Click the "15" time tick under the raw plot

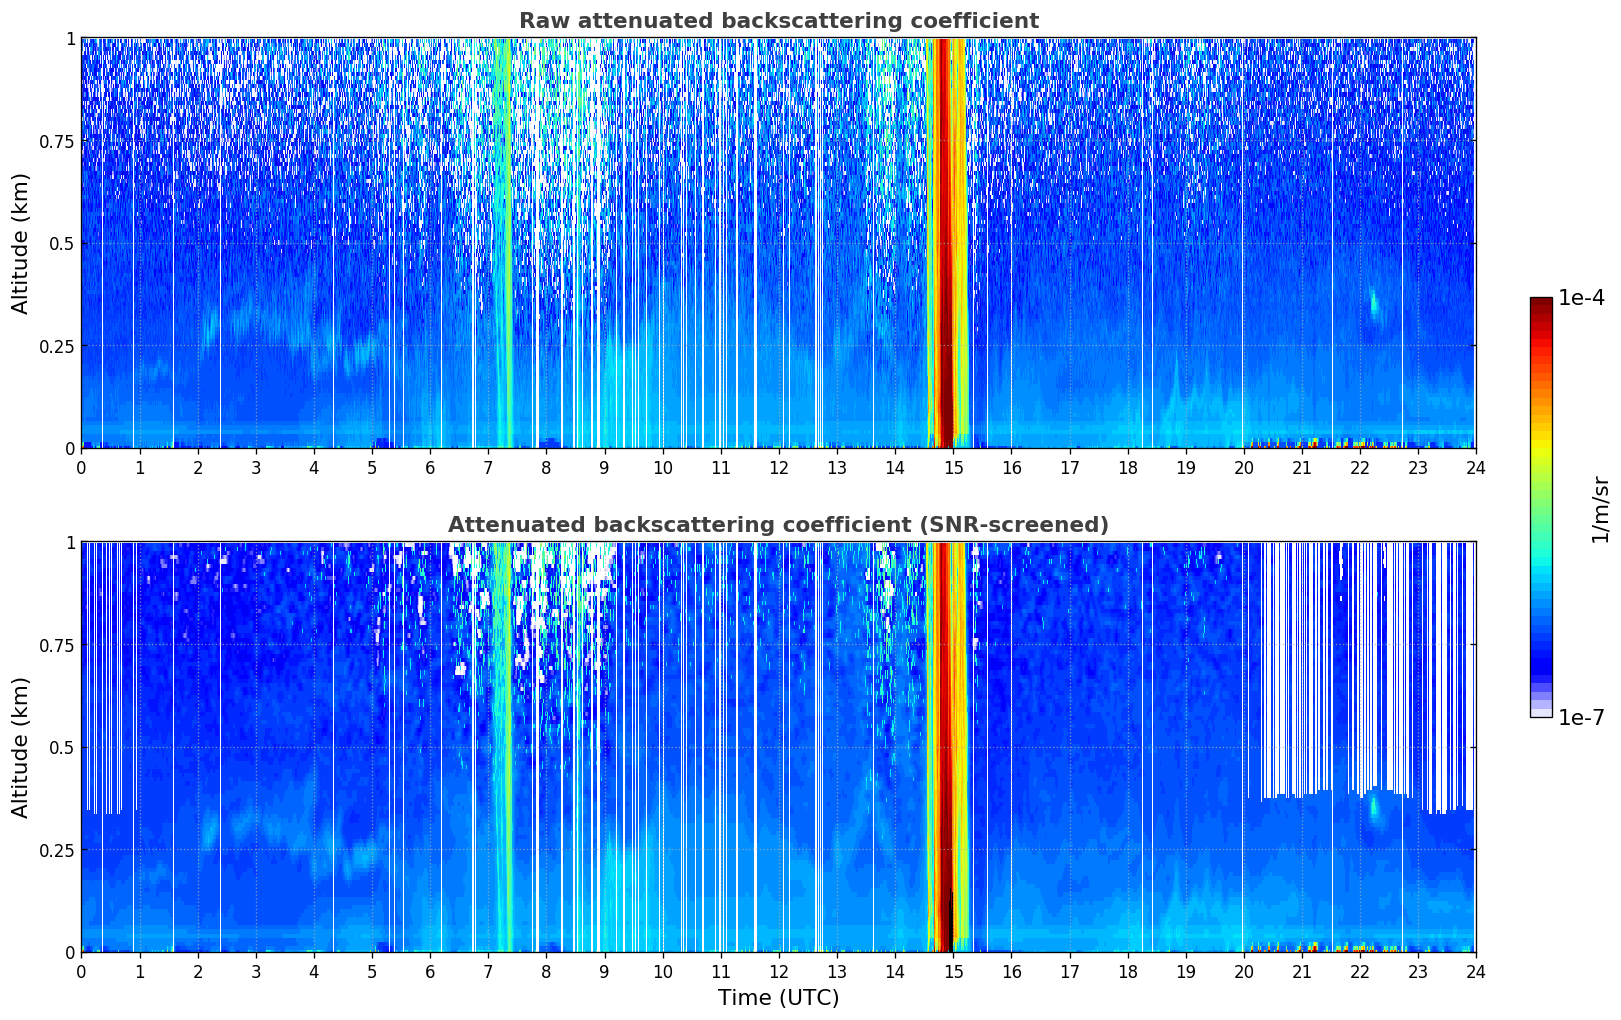953,468
